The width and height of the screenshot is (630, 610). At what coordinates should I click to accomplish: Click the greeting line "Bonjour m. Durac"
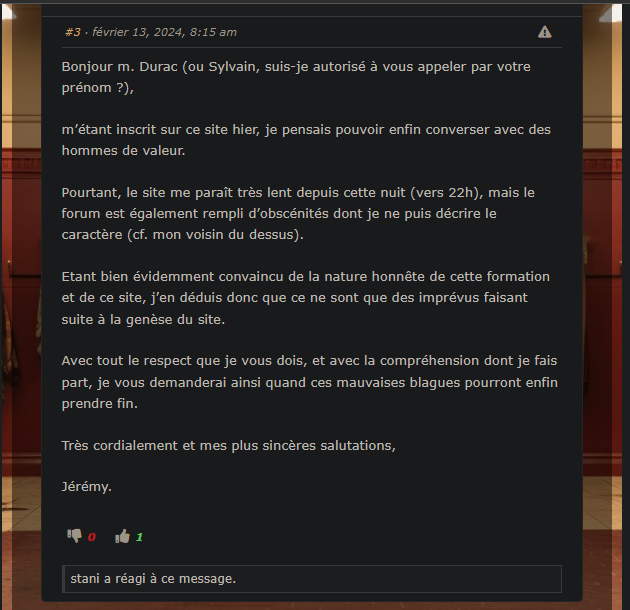pos(120,67)
